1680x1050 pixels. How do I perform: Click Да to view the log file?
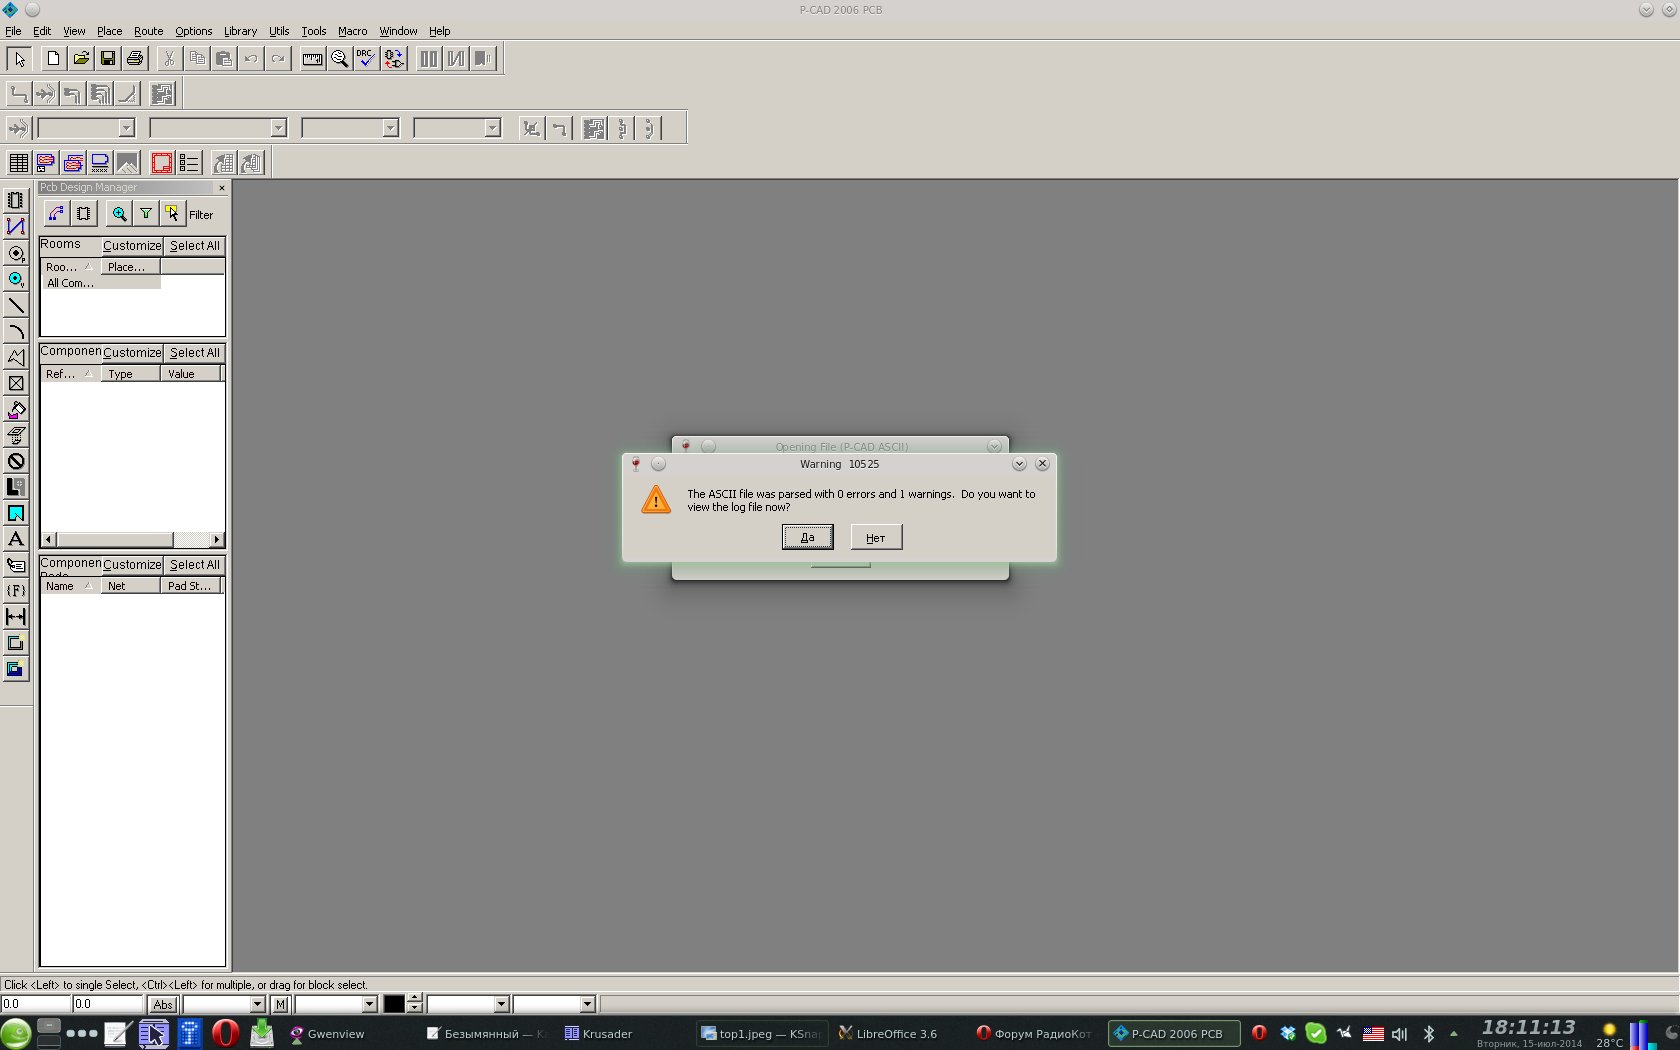[807, 537]
